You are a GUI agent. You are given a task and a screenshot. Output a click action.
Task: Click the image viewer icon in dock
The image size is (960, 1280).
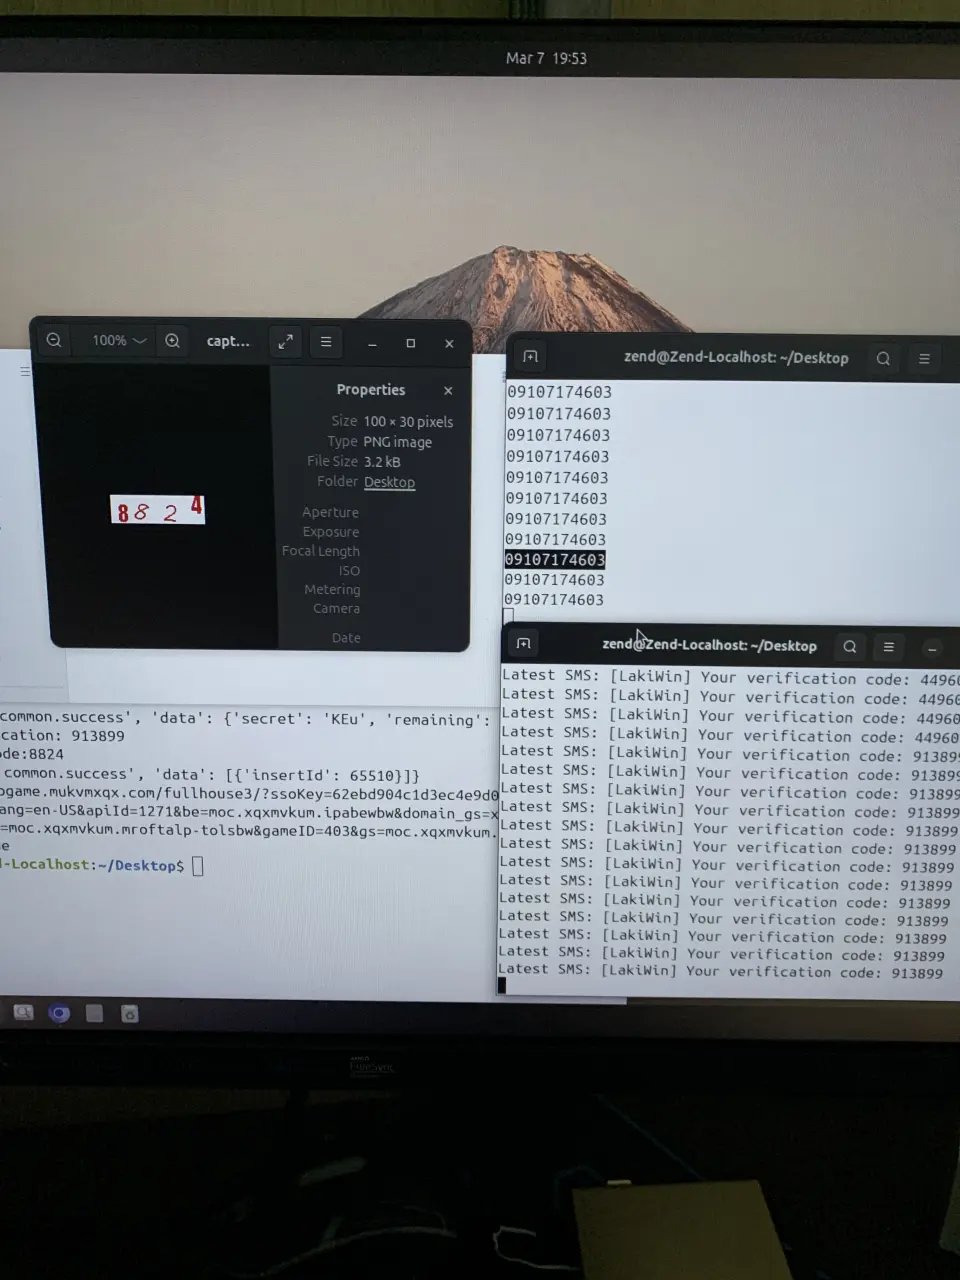22,1013
